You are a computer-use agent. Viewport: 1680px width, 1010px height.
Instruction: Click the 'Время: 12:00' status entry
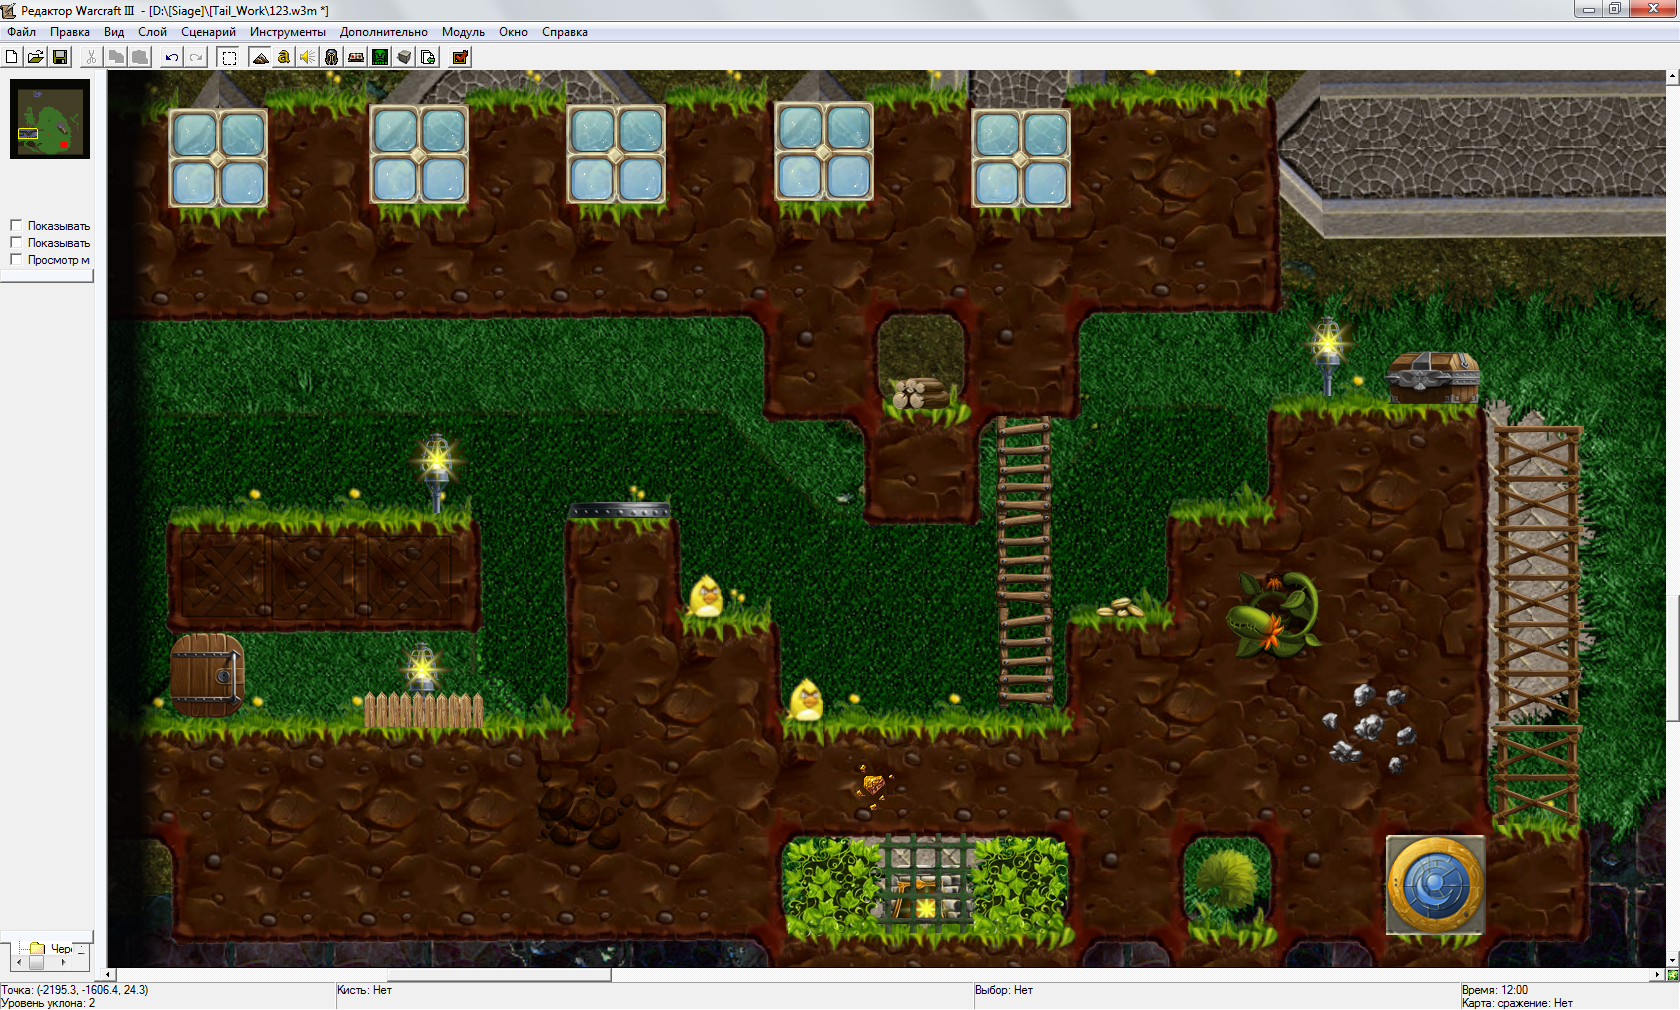click(x=1495, y=990)
